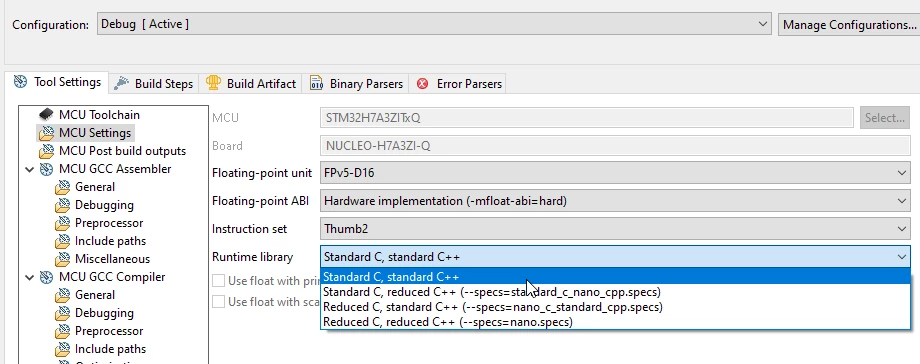This screenshot has height=364, width=920.
Task: Click the MCU GCC Compiler tool icon
Action: coord(46,277)
